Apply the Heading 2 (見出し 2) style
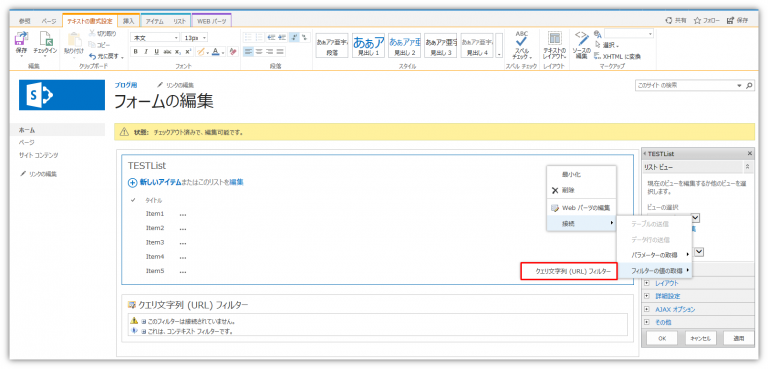768x369 pixels. point(405,46)
